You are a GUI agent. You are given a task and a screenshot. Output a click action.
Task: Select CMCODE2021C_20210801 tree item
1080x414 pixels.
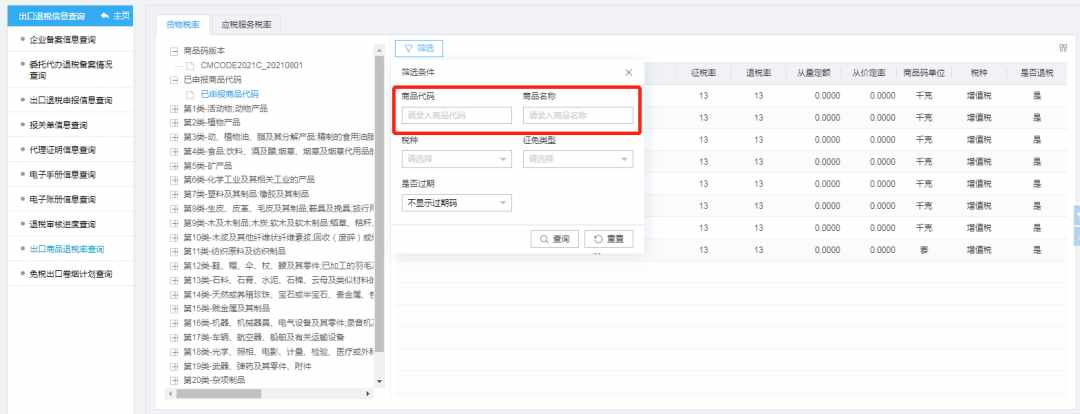[251, 65]
